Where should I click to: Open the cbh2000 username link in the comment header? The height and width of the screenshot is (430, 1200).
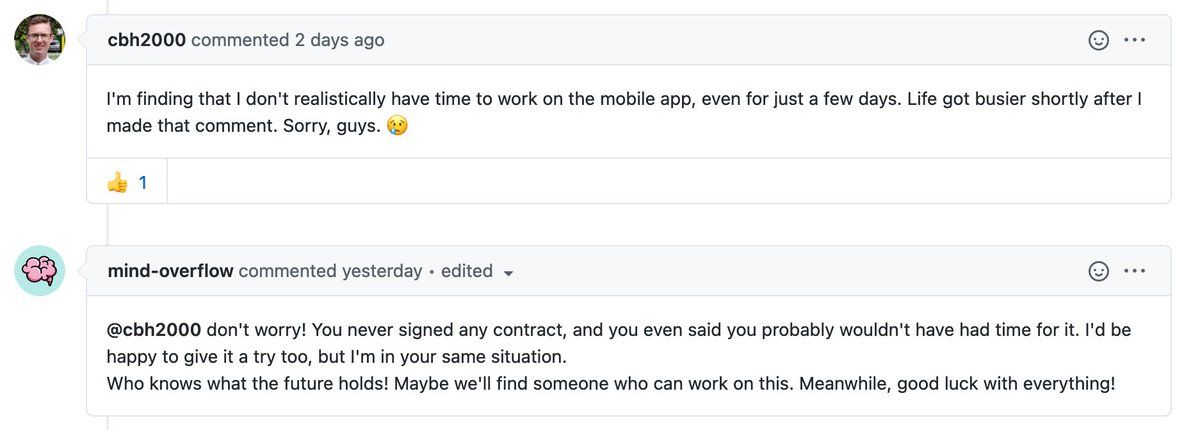click(147, 40)
